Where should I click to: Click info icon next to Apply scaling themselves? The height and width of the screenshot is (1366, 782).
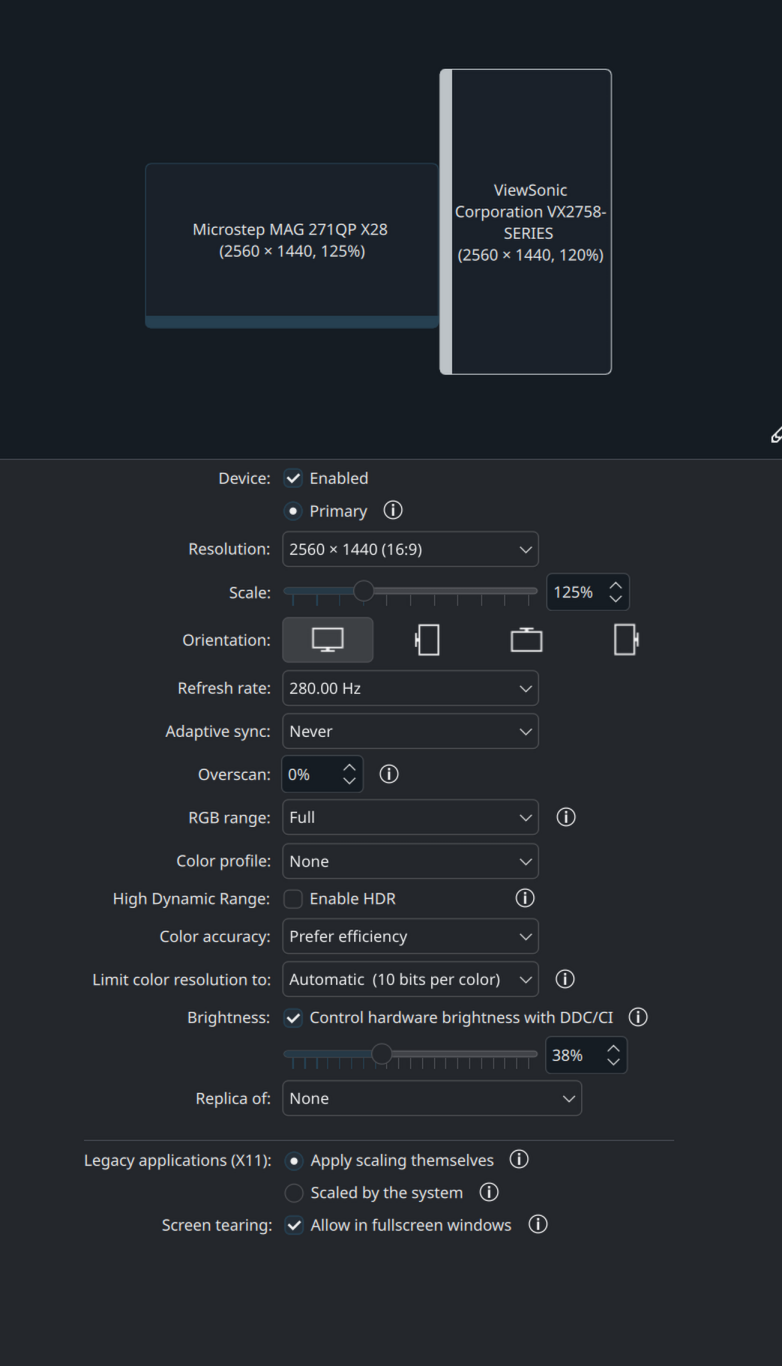pos(519,1160)
